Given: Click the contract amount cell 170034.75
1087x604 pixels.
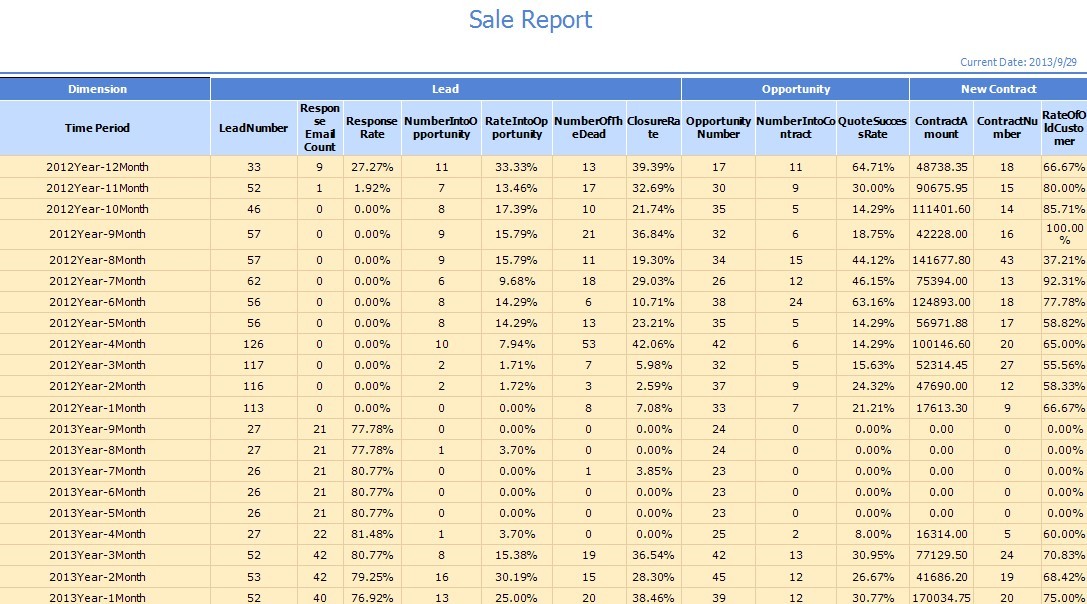Looking at the screenshot, I should [x=941, y=598].
